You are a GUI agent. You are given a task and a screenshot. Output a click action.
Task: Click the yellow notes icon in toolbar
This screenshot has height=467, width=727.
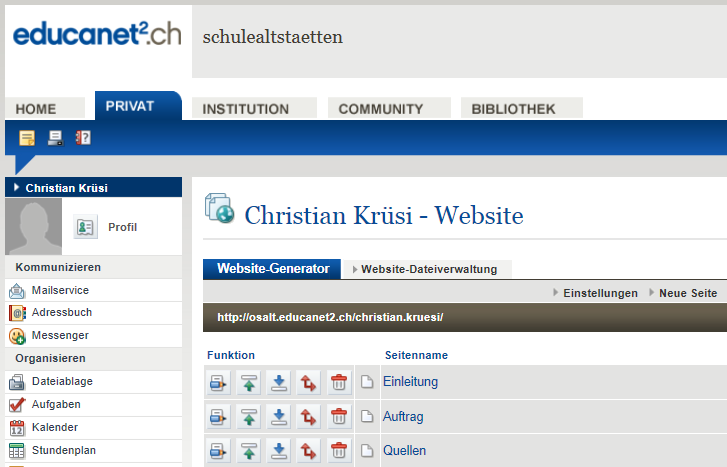(27, 138)
